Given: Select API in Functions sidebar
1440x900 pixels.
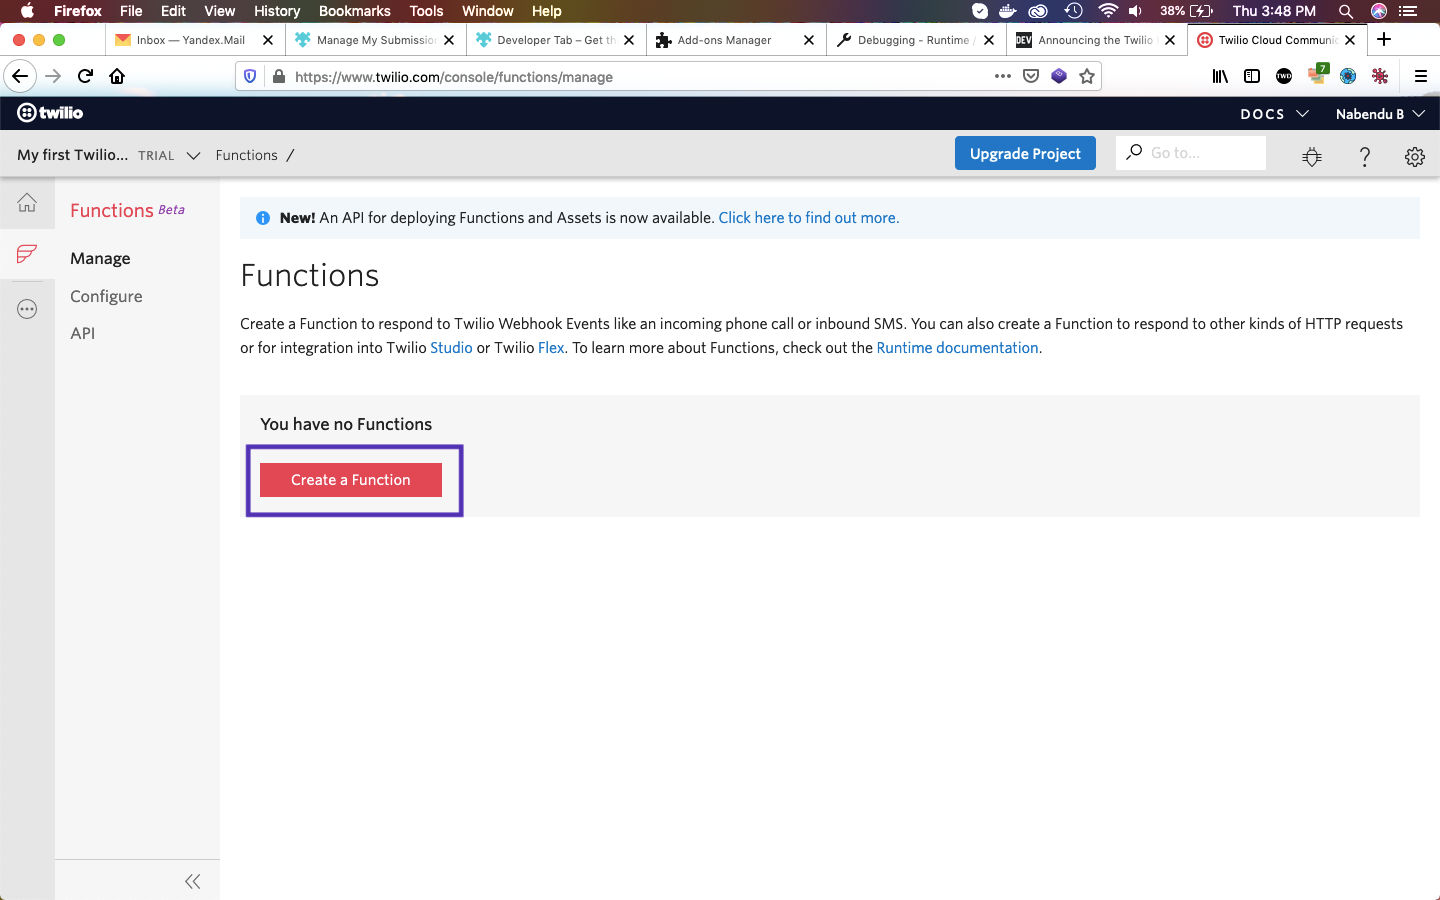Looking at the screenshot, I should pyautogui.click(x=83, y=333).
